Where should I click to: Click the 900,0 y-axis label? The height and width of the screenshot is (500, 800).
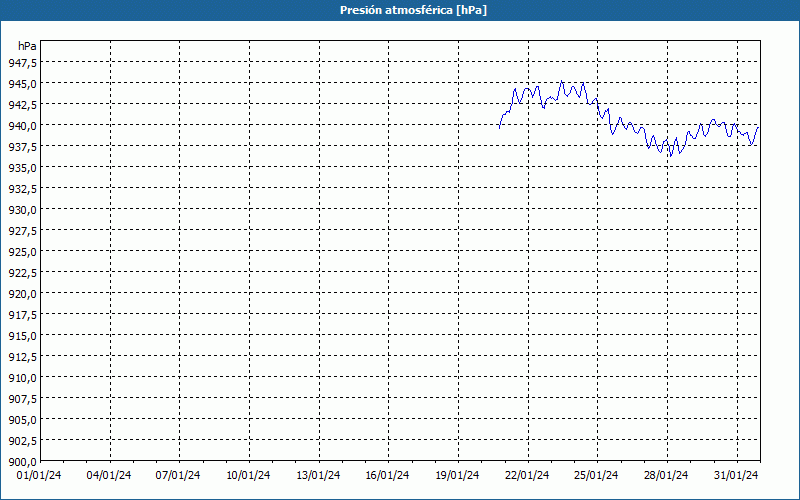click(x=22, y=462)
